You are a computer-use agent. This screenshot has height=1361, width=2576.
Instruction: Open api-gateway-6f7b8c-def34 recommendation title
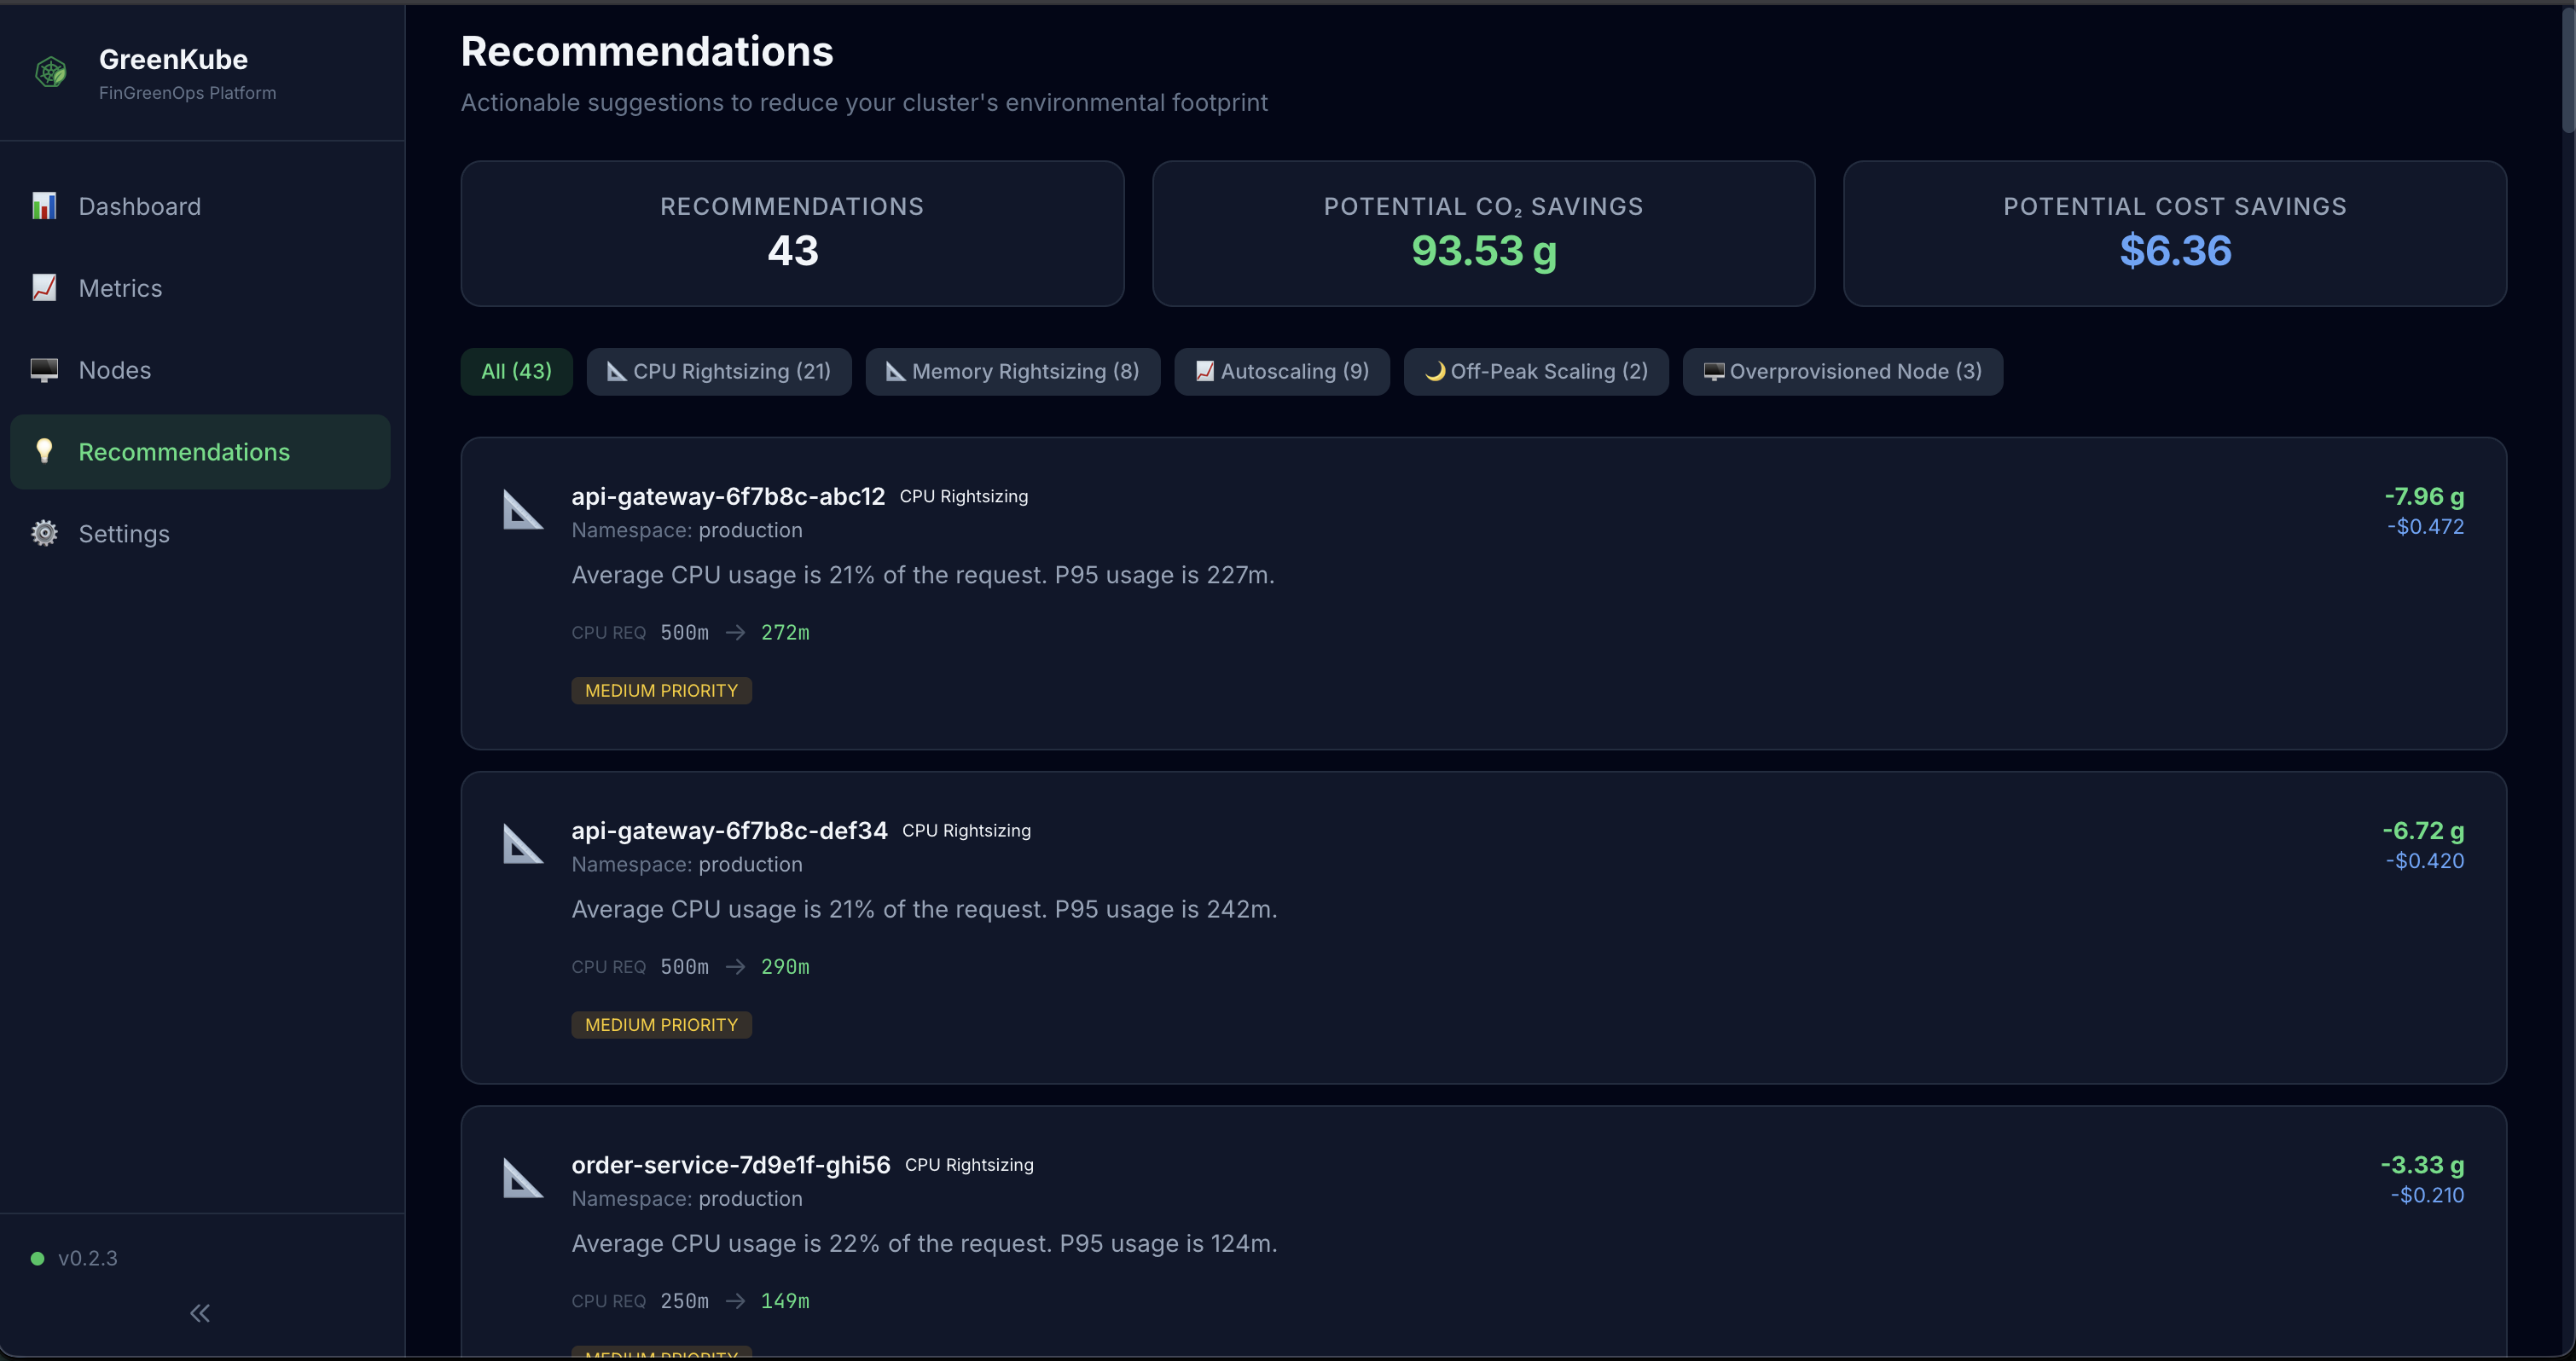(729, 830)
